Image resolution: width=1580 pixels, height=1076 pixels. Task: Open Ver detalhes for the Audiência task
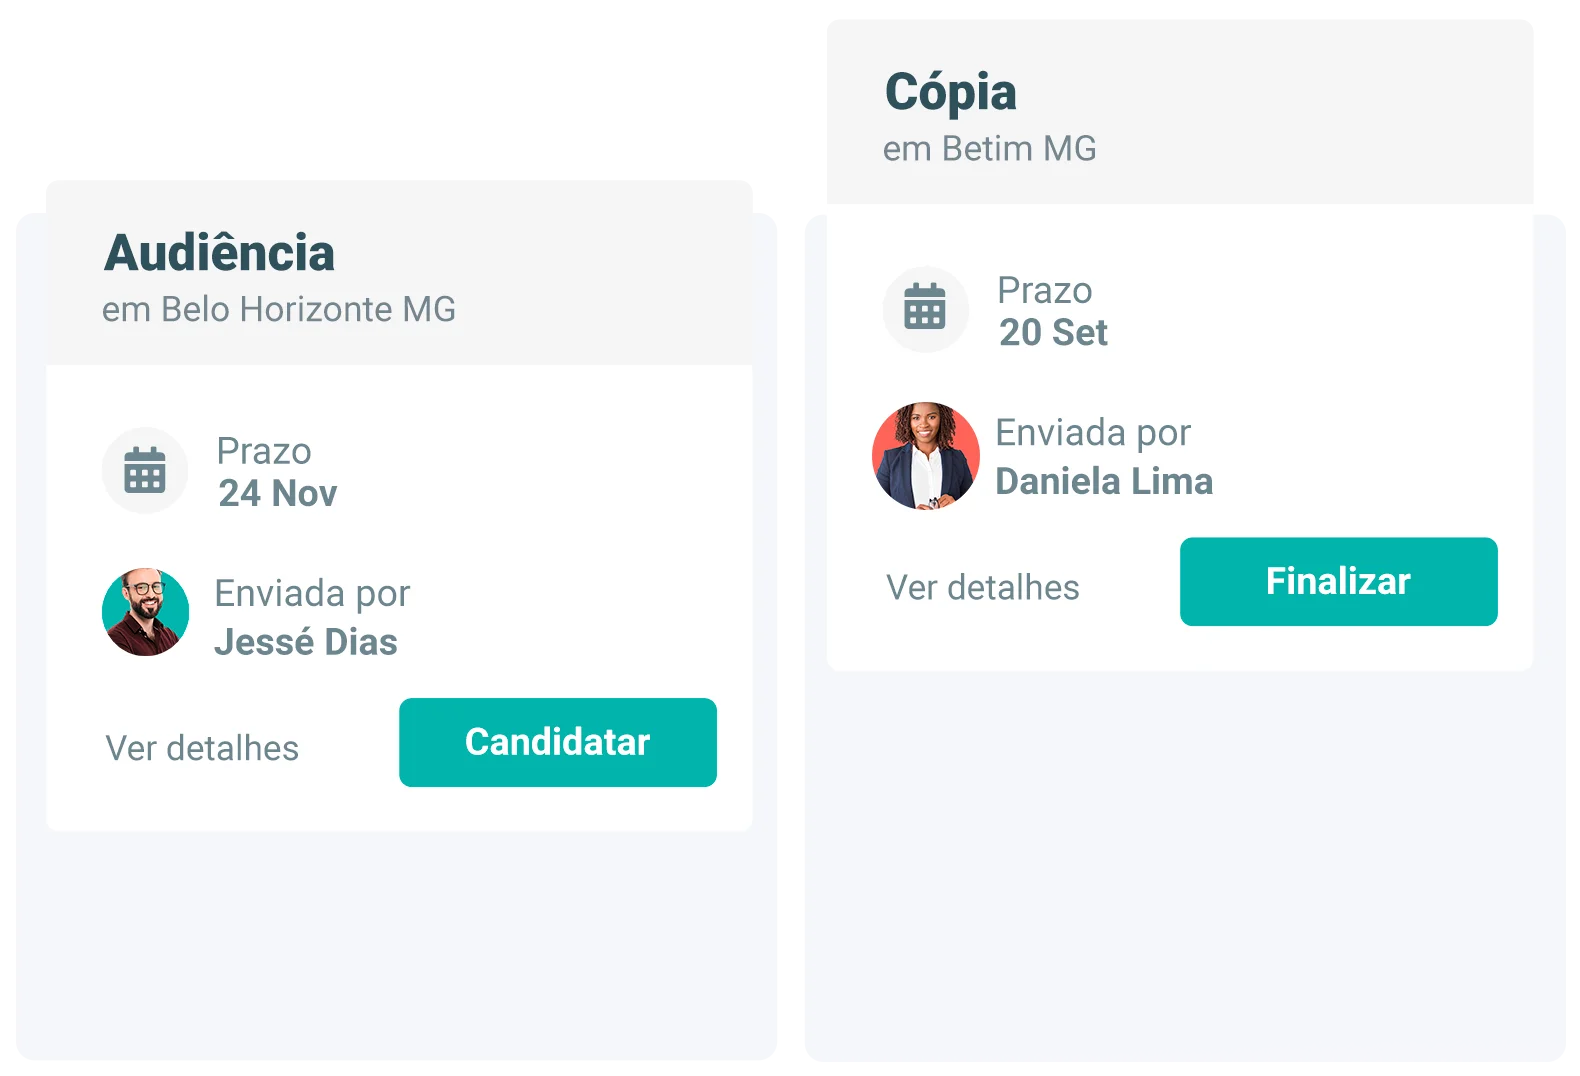202,748
